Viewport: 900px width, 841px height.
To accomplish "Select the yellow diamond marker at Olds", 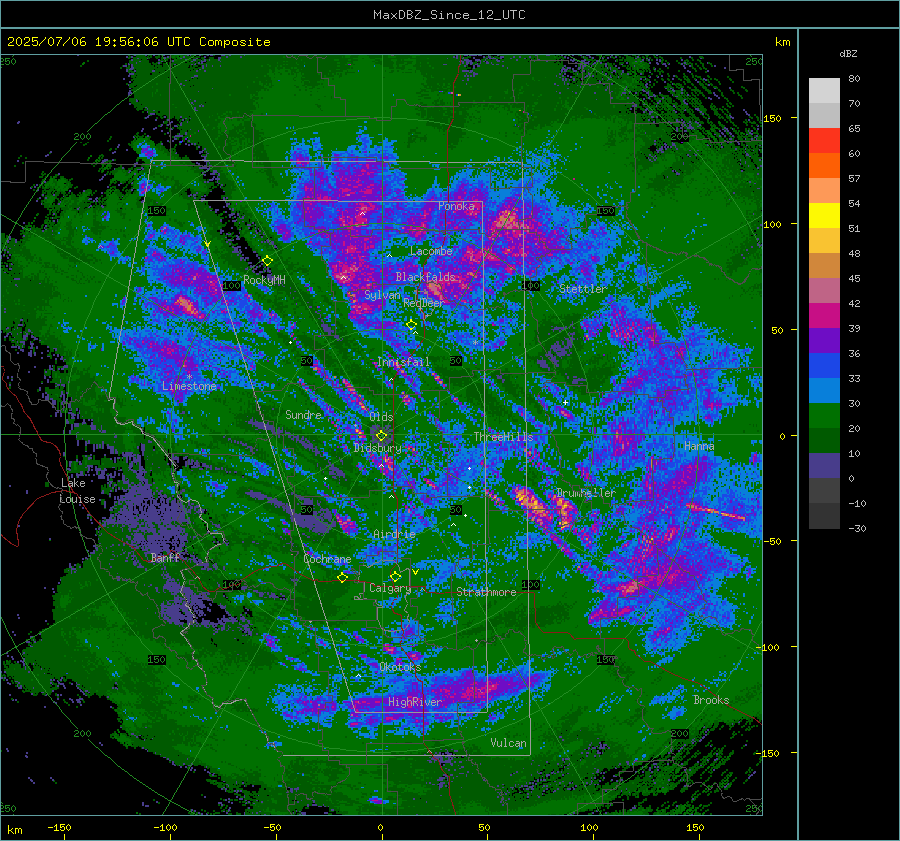I will coord(381,436).
